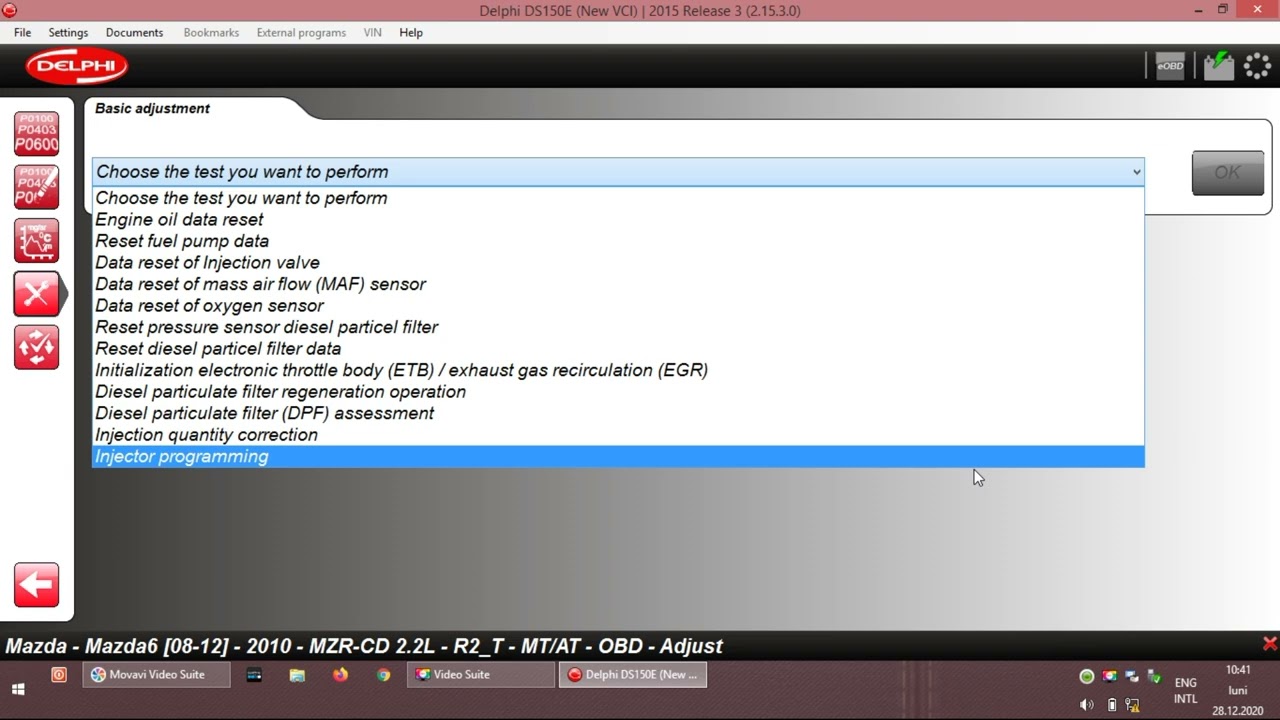Open the VIN menu

[x=372, y=32]
